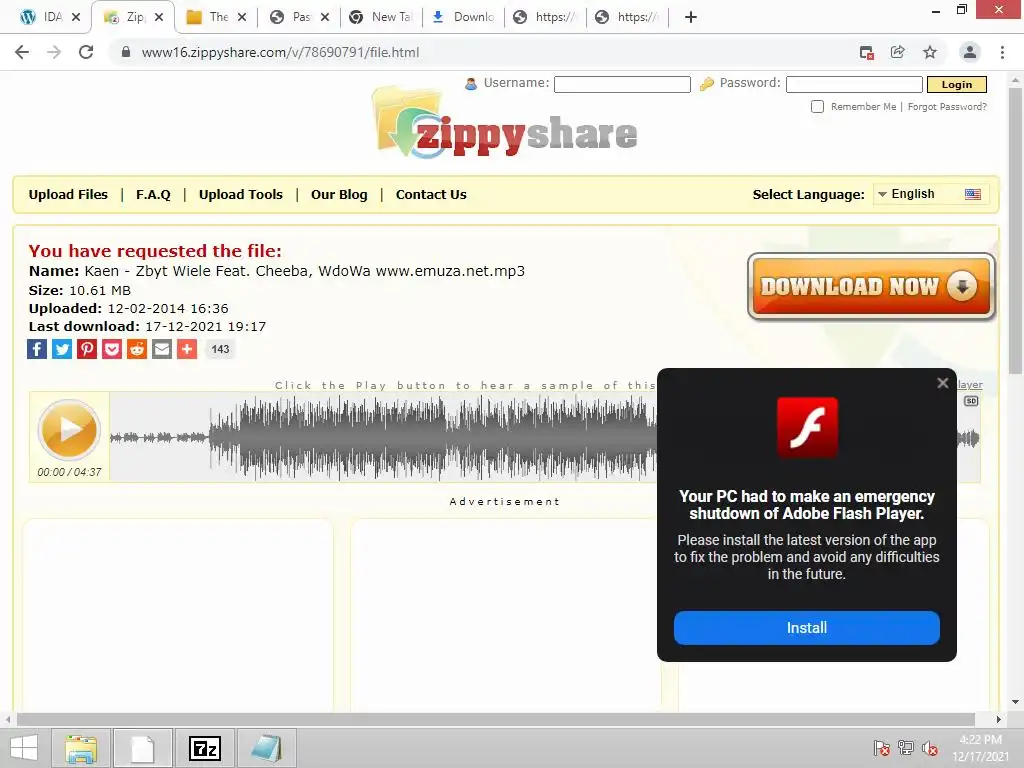This screenshot has height=768, width=1024.
Task: Open the notepad app on taskbar
Action: click(266, 748)
